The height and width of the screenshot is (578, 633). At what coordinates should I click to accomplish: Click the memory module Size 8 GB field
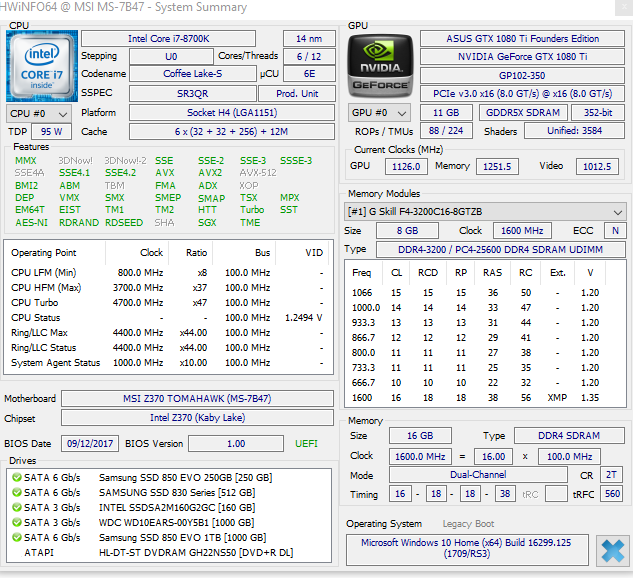(407, 231)
